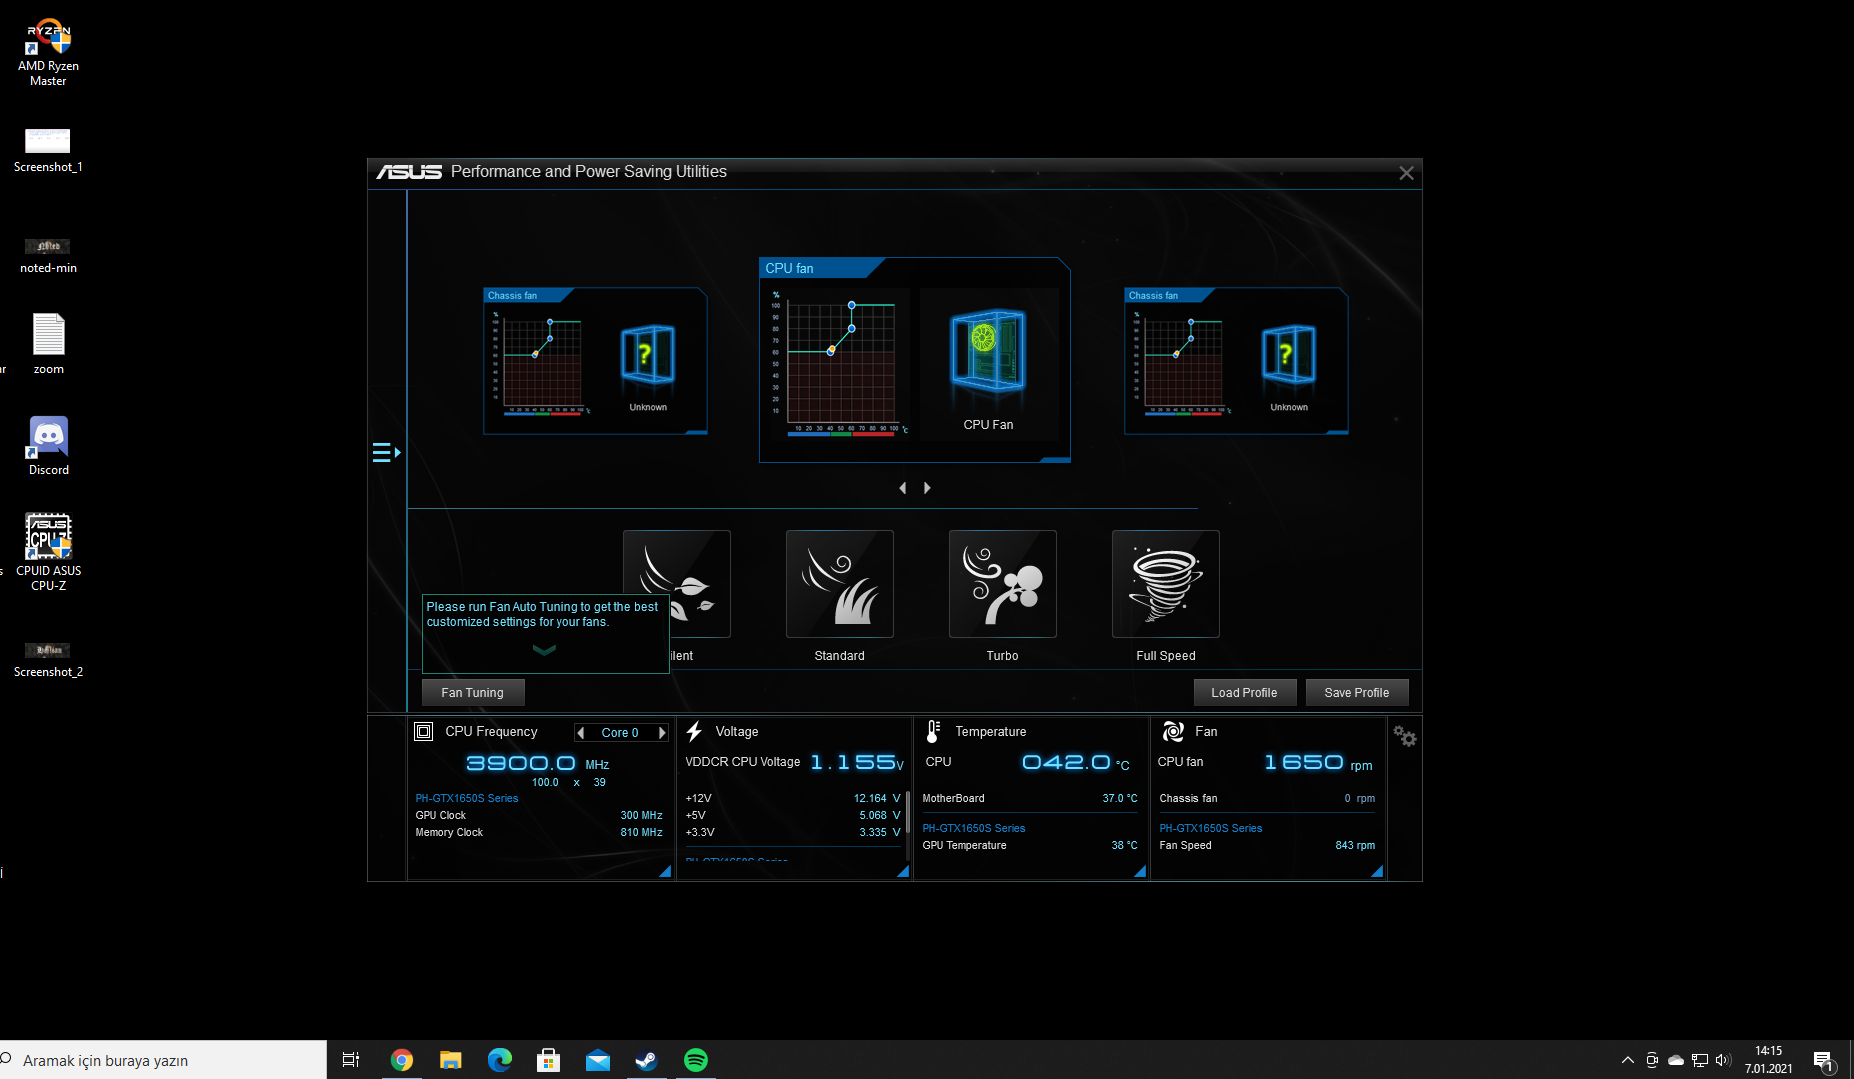
Task: Open Google Chrome from the taskbar
Action: click(x=402, y=1060)
